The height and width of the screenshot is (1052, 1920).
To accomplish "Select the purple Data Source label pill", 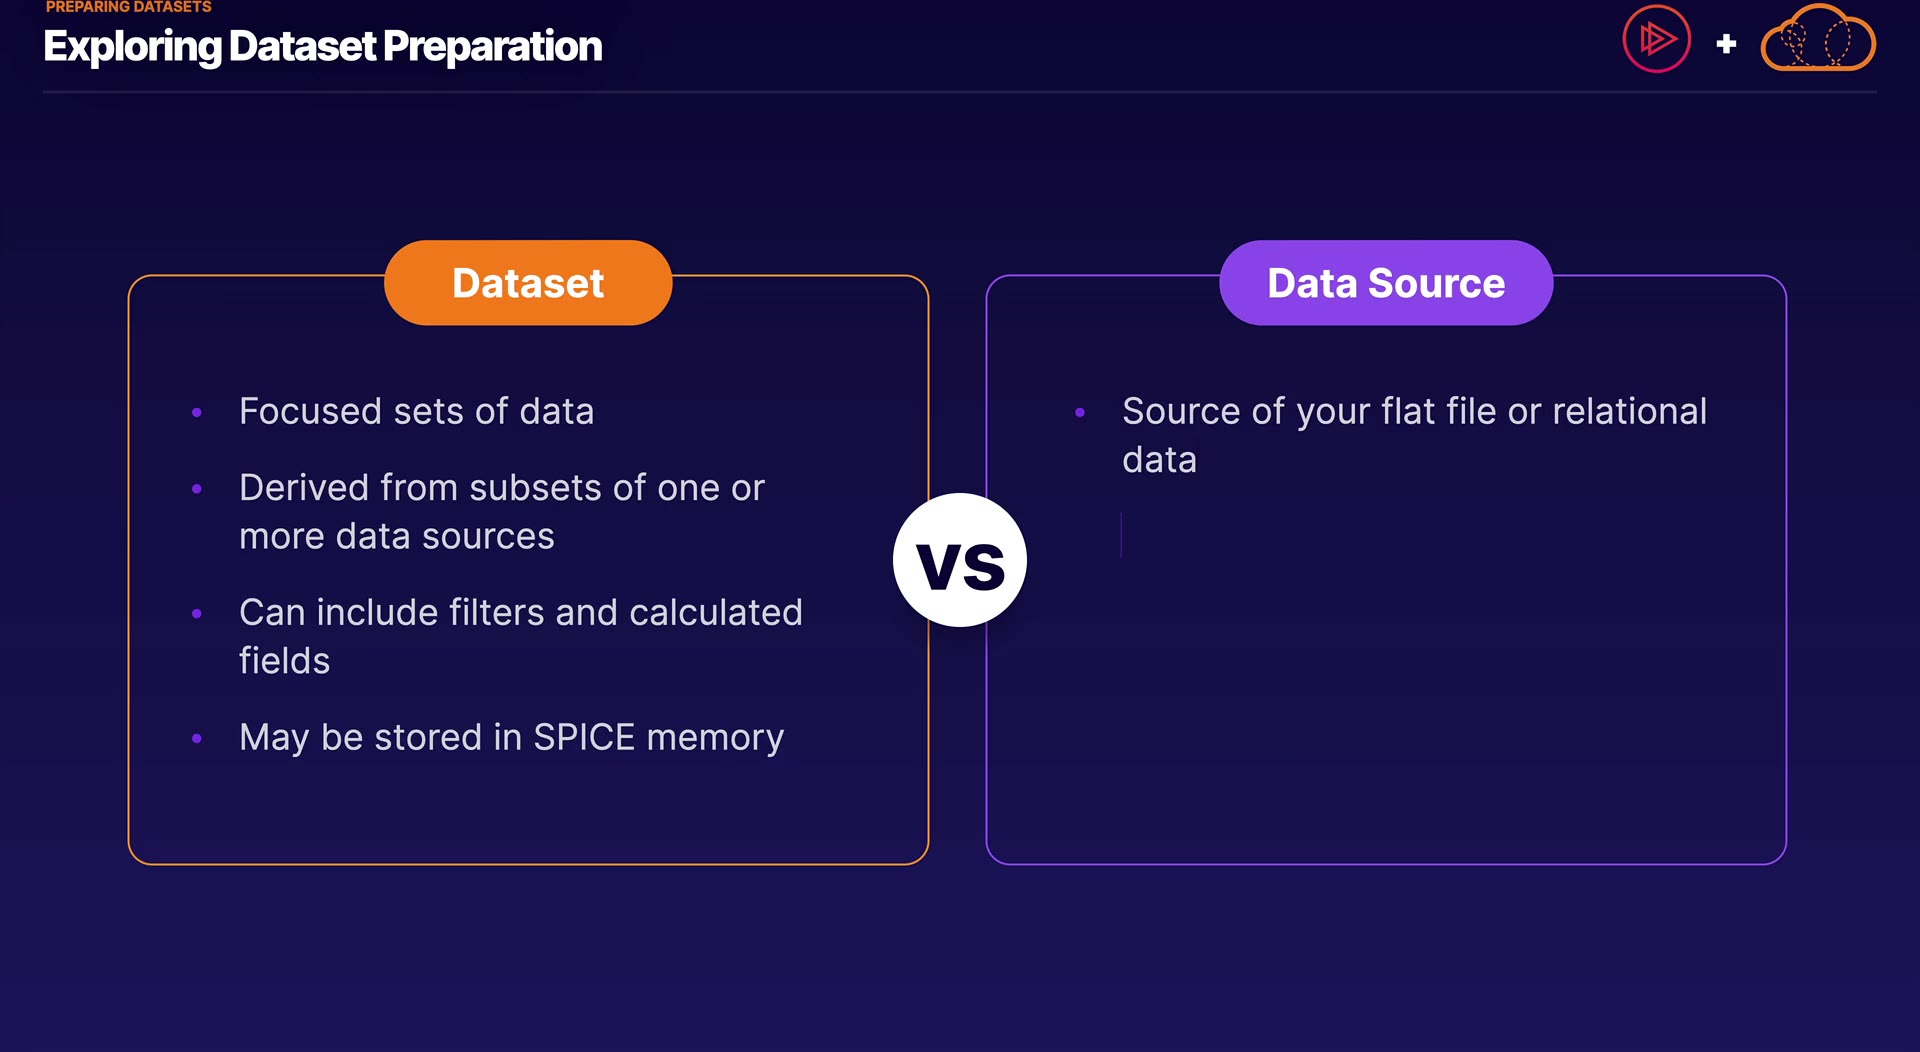I will coord(1386,283).
